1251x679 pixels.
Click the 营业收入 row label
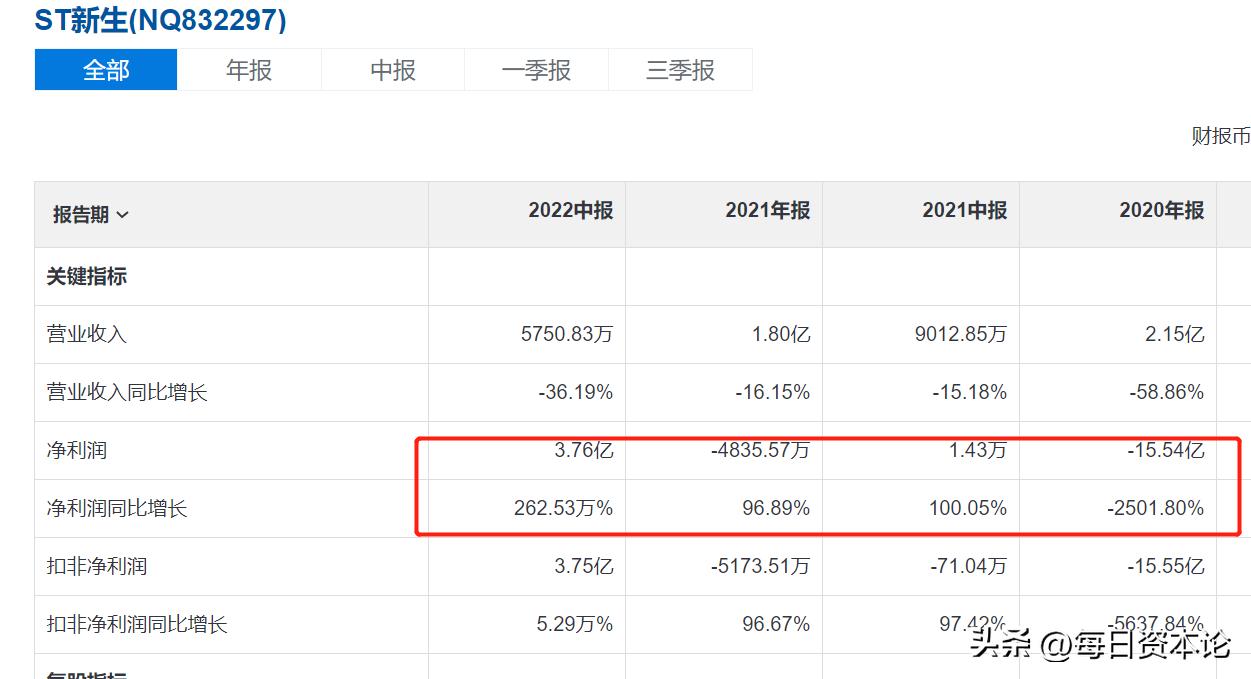click(x=87, y=335)
